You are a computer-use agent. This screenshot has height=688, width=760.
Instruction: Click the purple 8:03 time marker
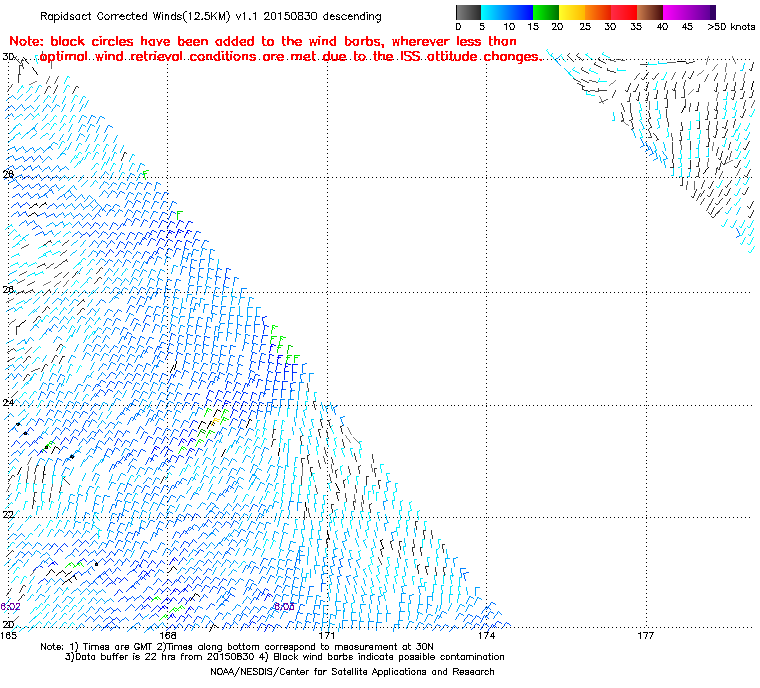pyautogui.click(x=284, y=607)
